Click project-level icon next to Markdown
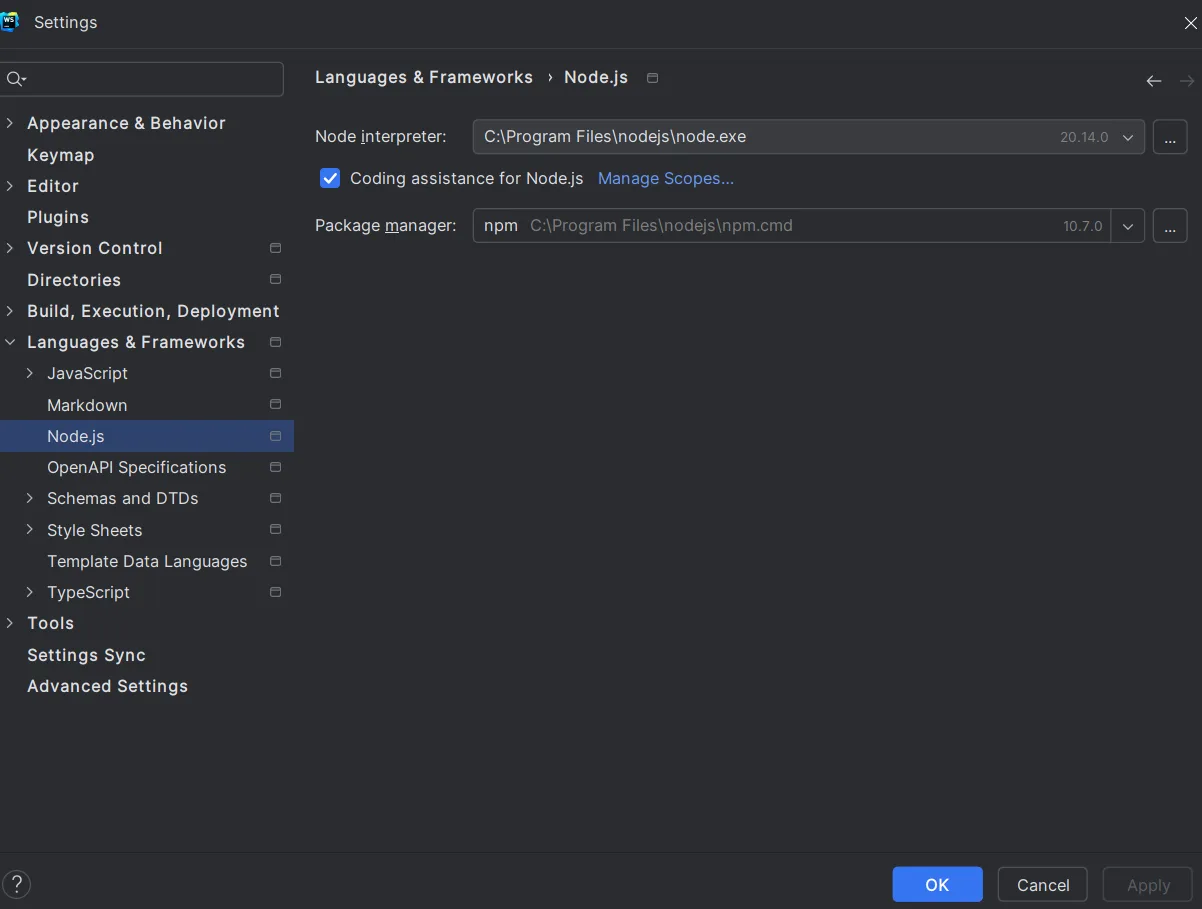 click(x=276, y=404)
